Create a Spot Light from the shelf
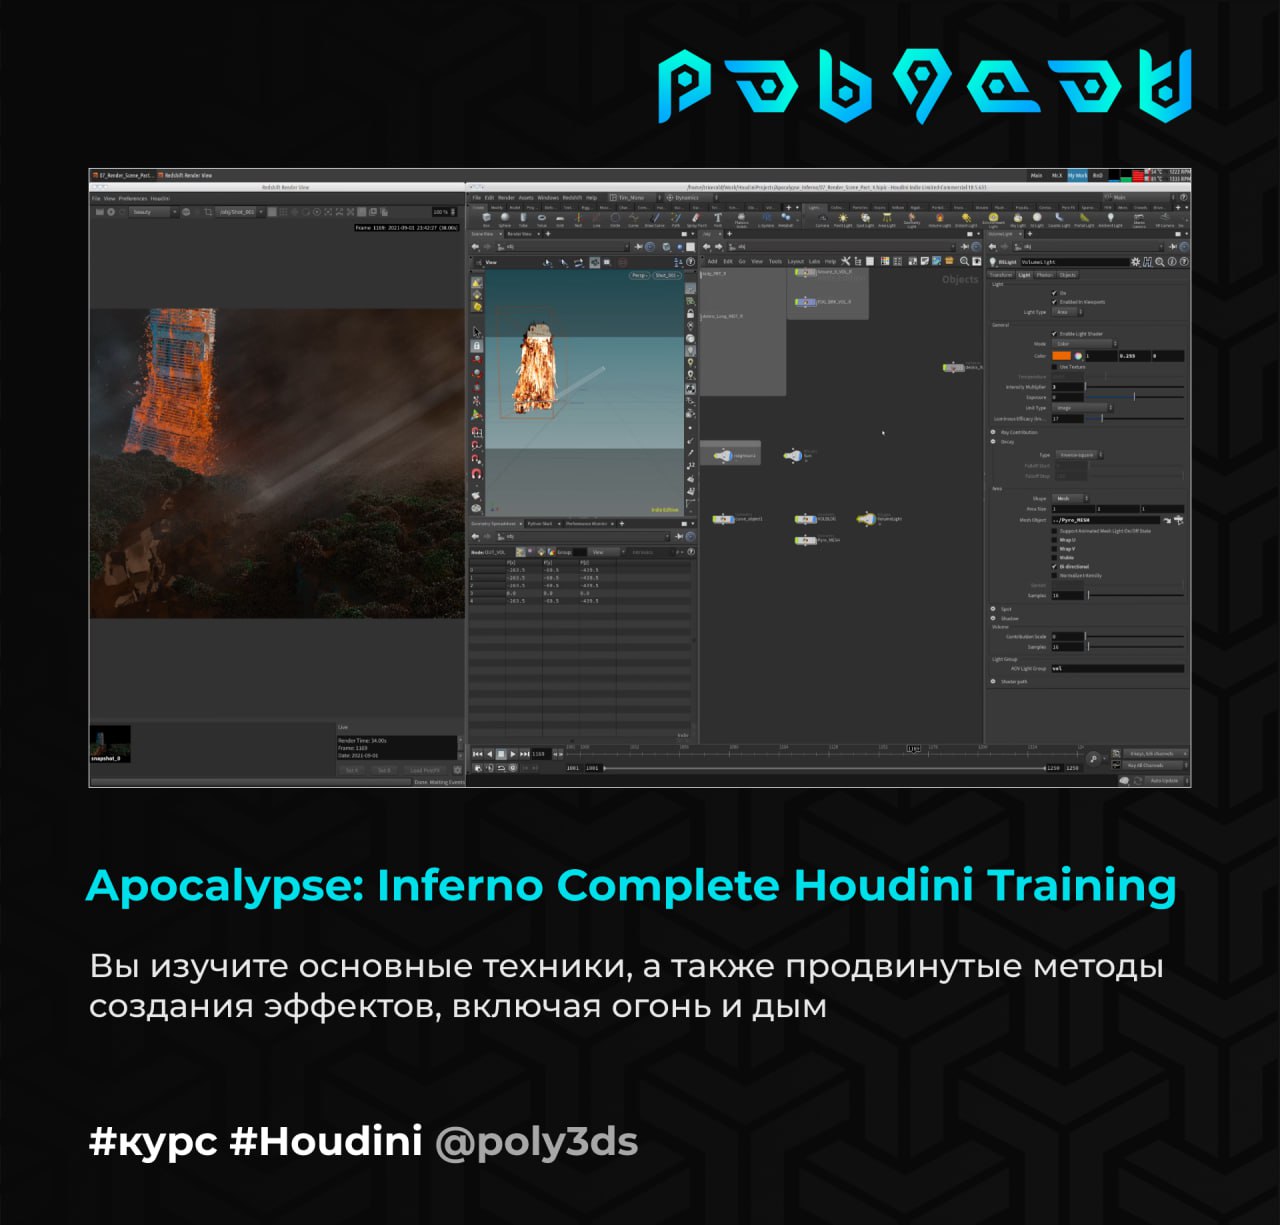 [865, 220]
